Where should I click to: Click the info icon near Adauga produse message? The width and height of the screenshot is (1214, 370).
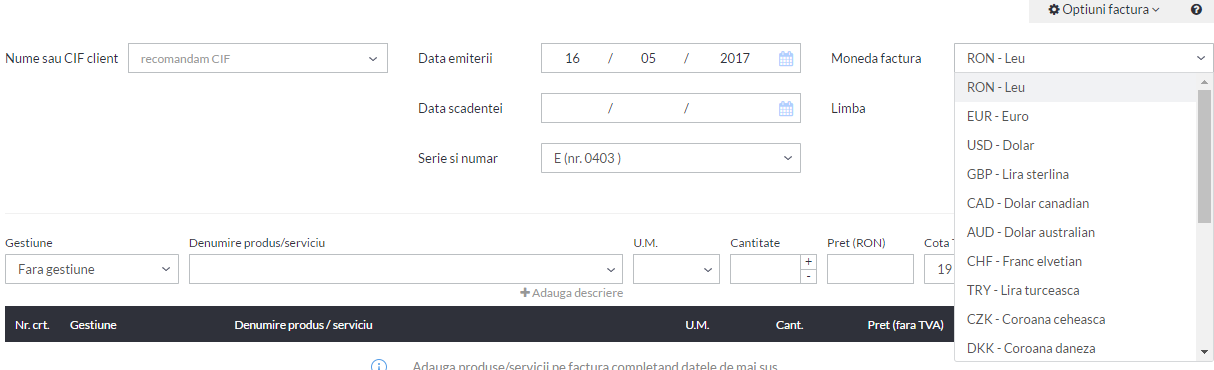pos(379,366)
